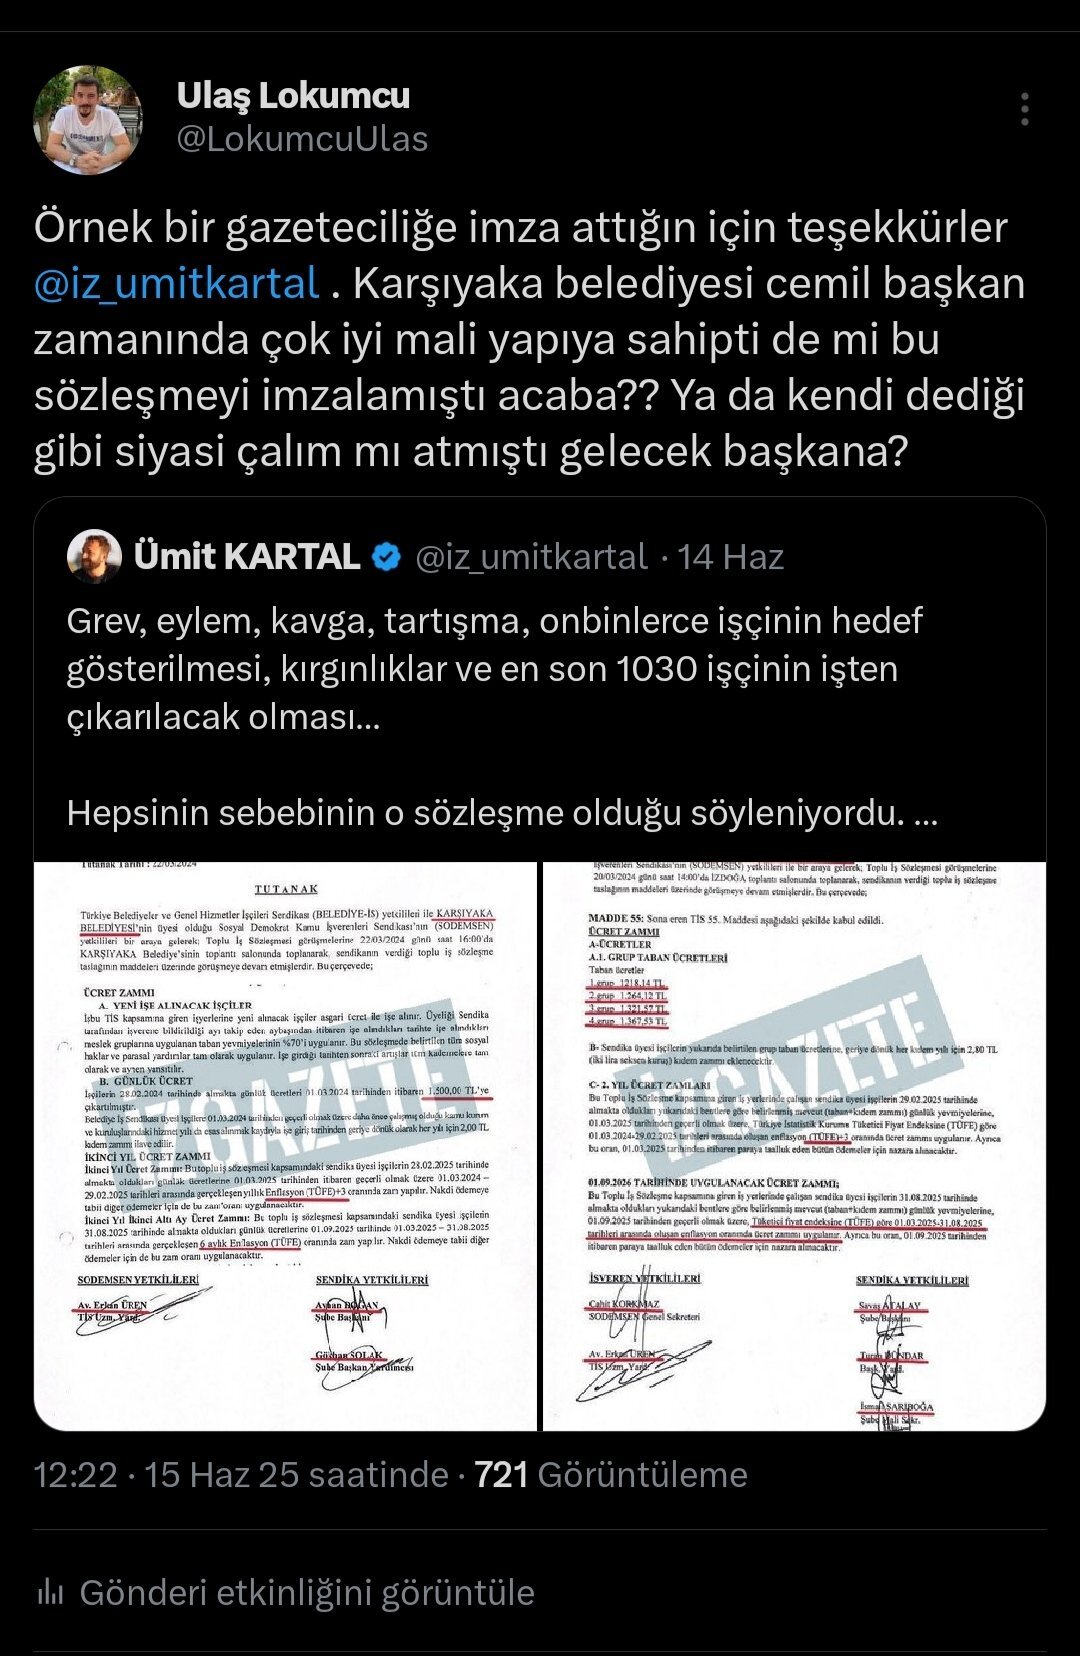Click the Ulaş Lokumcu display name
Image resolution: width=1080 pixels, height=1656 pixels.
coord(293,95)
